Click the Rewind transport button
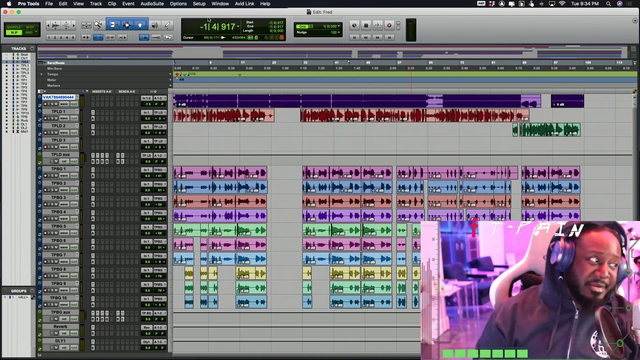 366,37
